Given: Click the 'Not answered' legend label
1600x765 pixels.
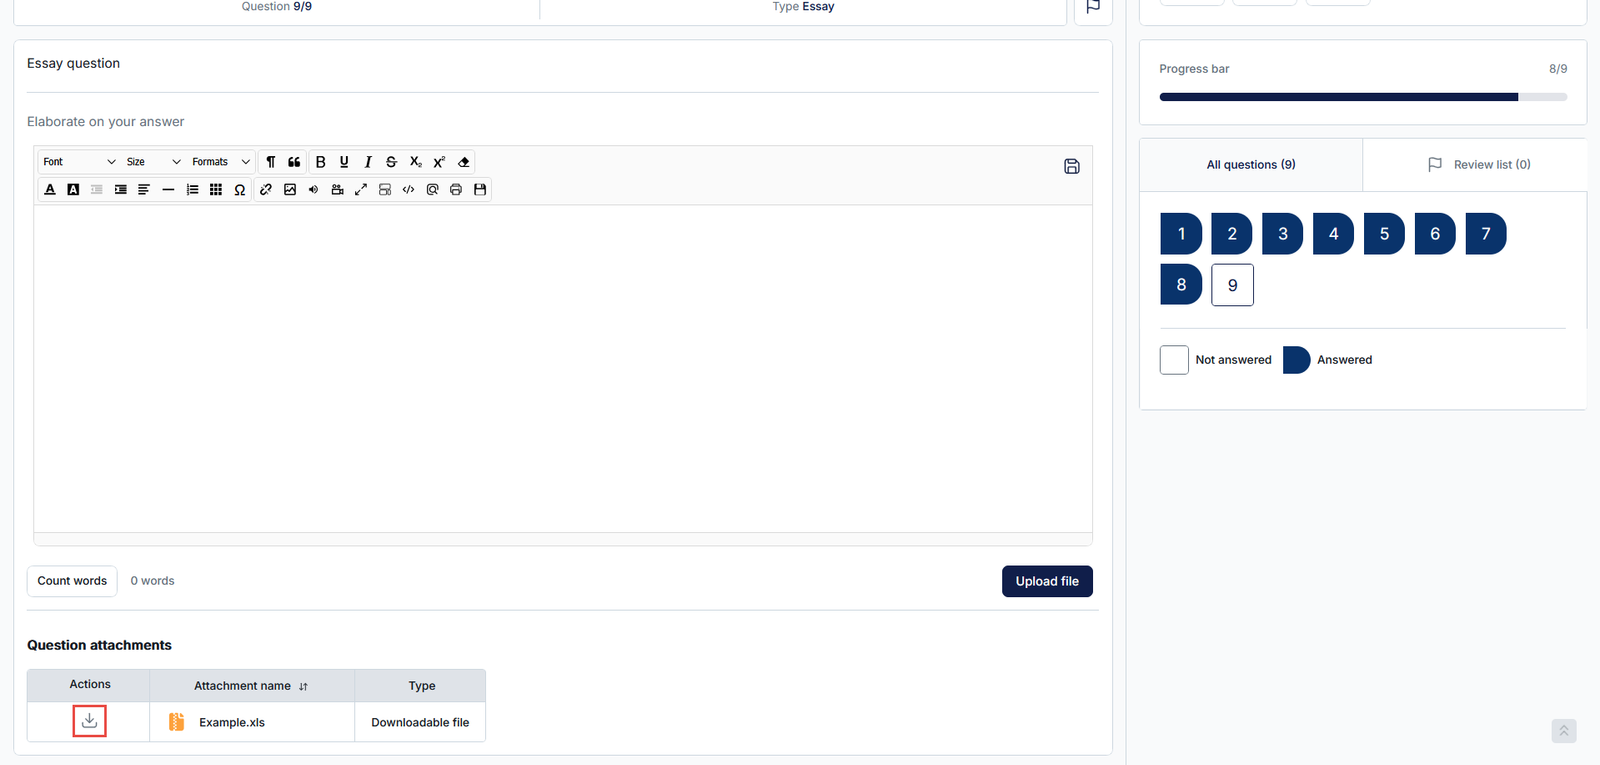Looking at the screenshot, I should (x=1233, y=360).
